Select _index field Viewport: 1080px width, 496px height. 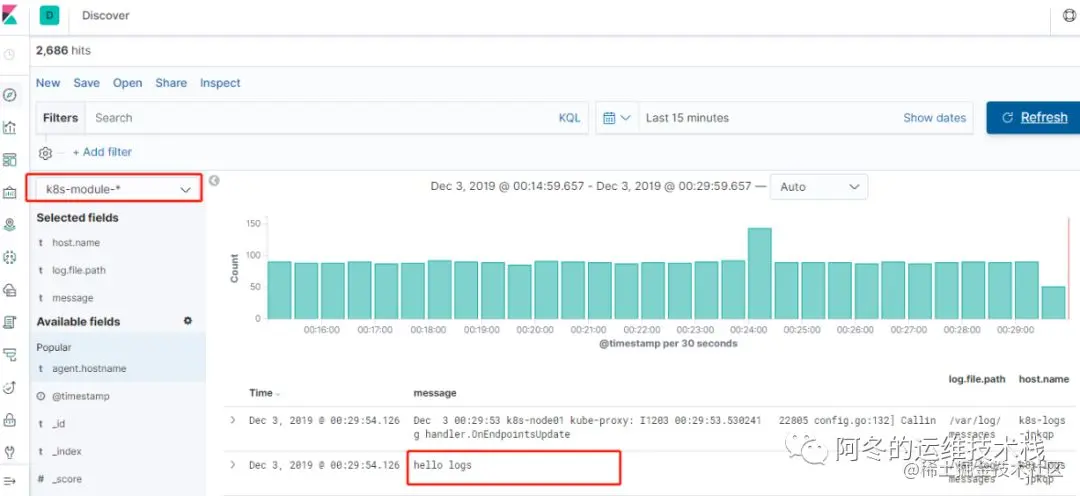pos(67,451)
